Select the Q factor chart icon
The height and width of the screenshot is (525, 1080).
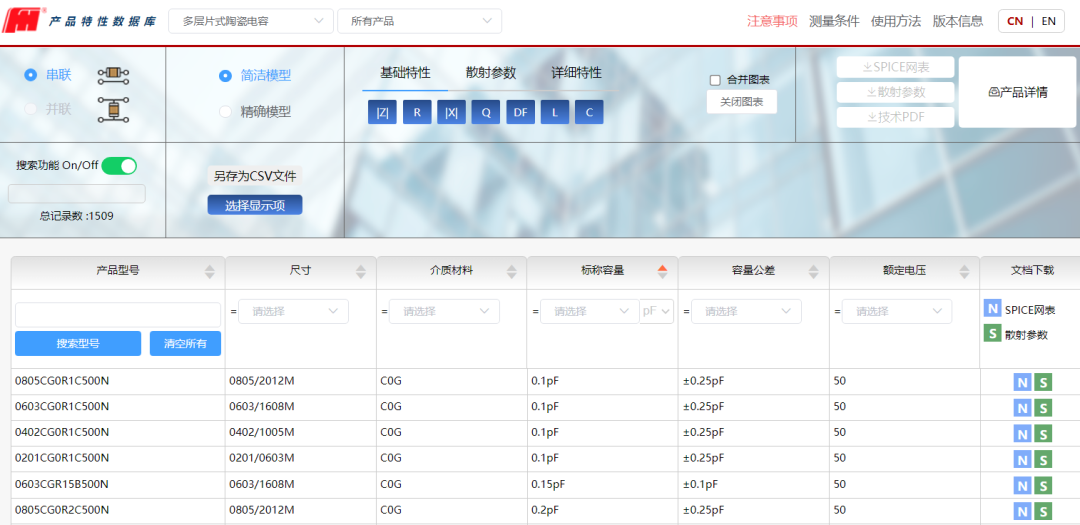click(486, 113)
